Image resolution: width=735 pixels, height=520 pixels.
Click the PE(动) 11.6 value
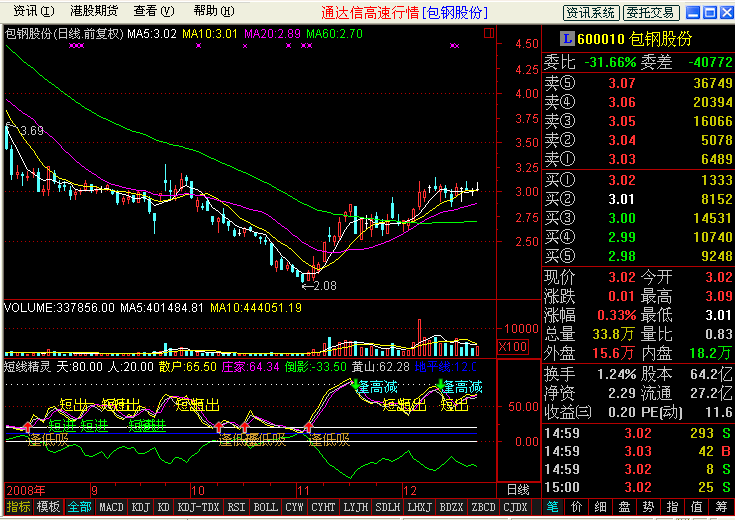720,412
